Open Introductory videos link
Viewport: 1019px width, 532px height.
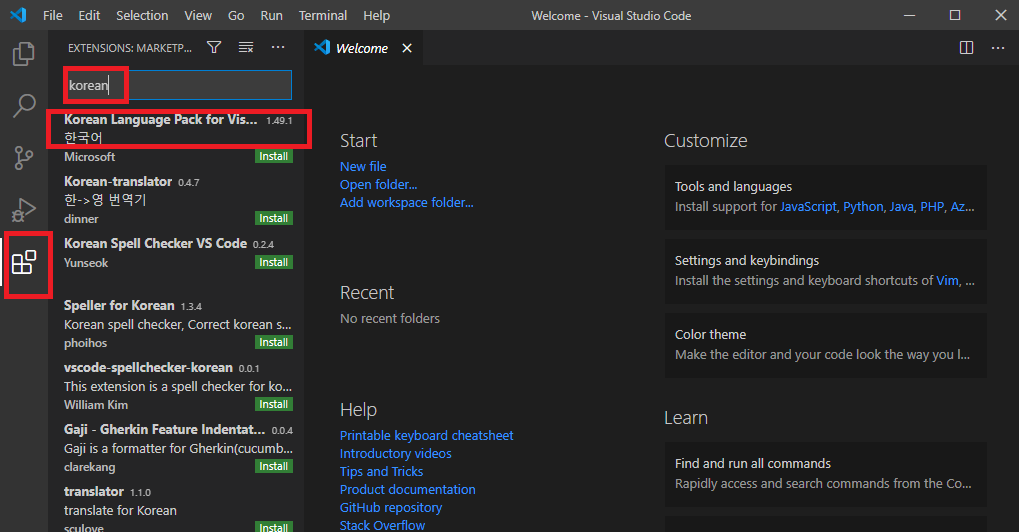tap(395, 453)
